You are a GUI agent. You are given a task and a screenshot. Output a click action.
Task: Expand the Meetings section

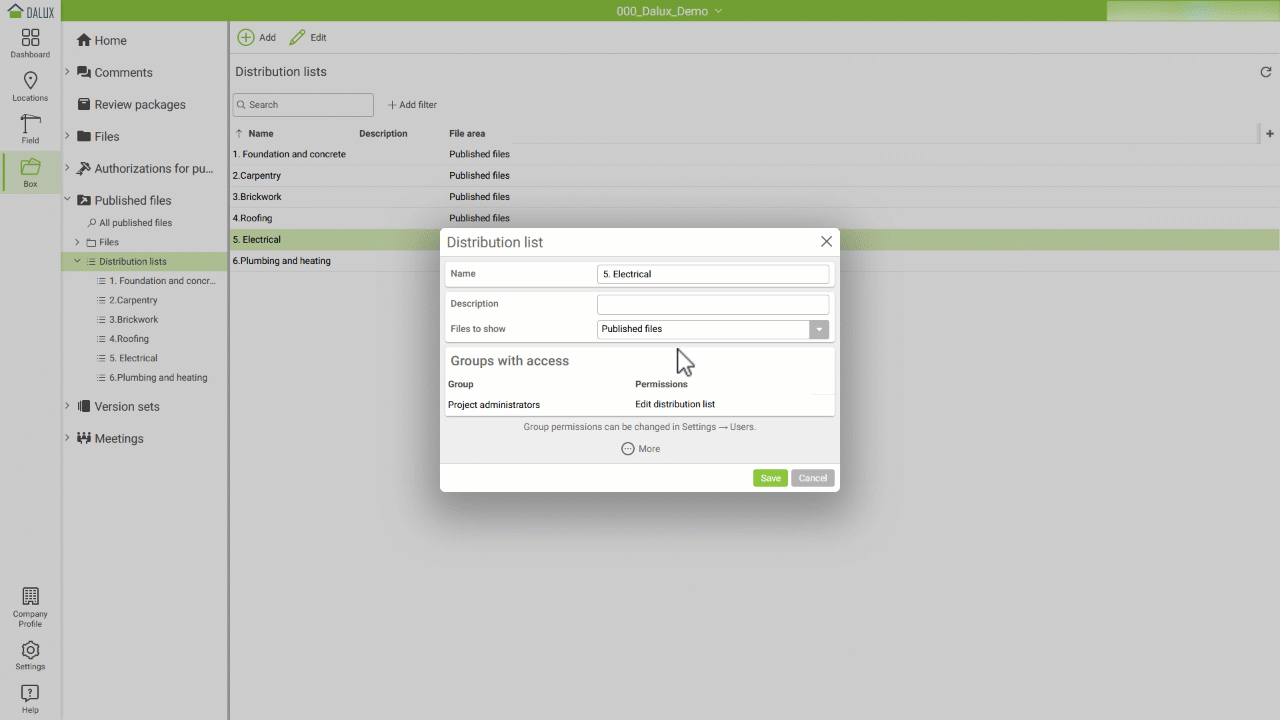[67, 438]
